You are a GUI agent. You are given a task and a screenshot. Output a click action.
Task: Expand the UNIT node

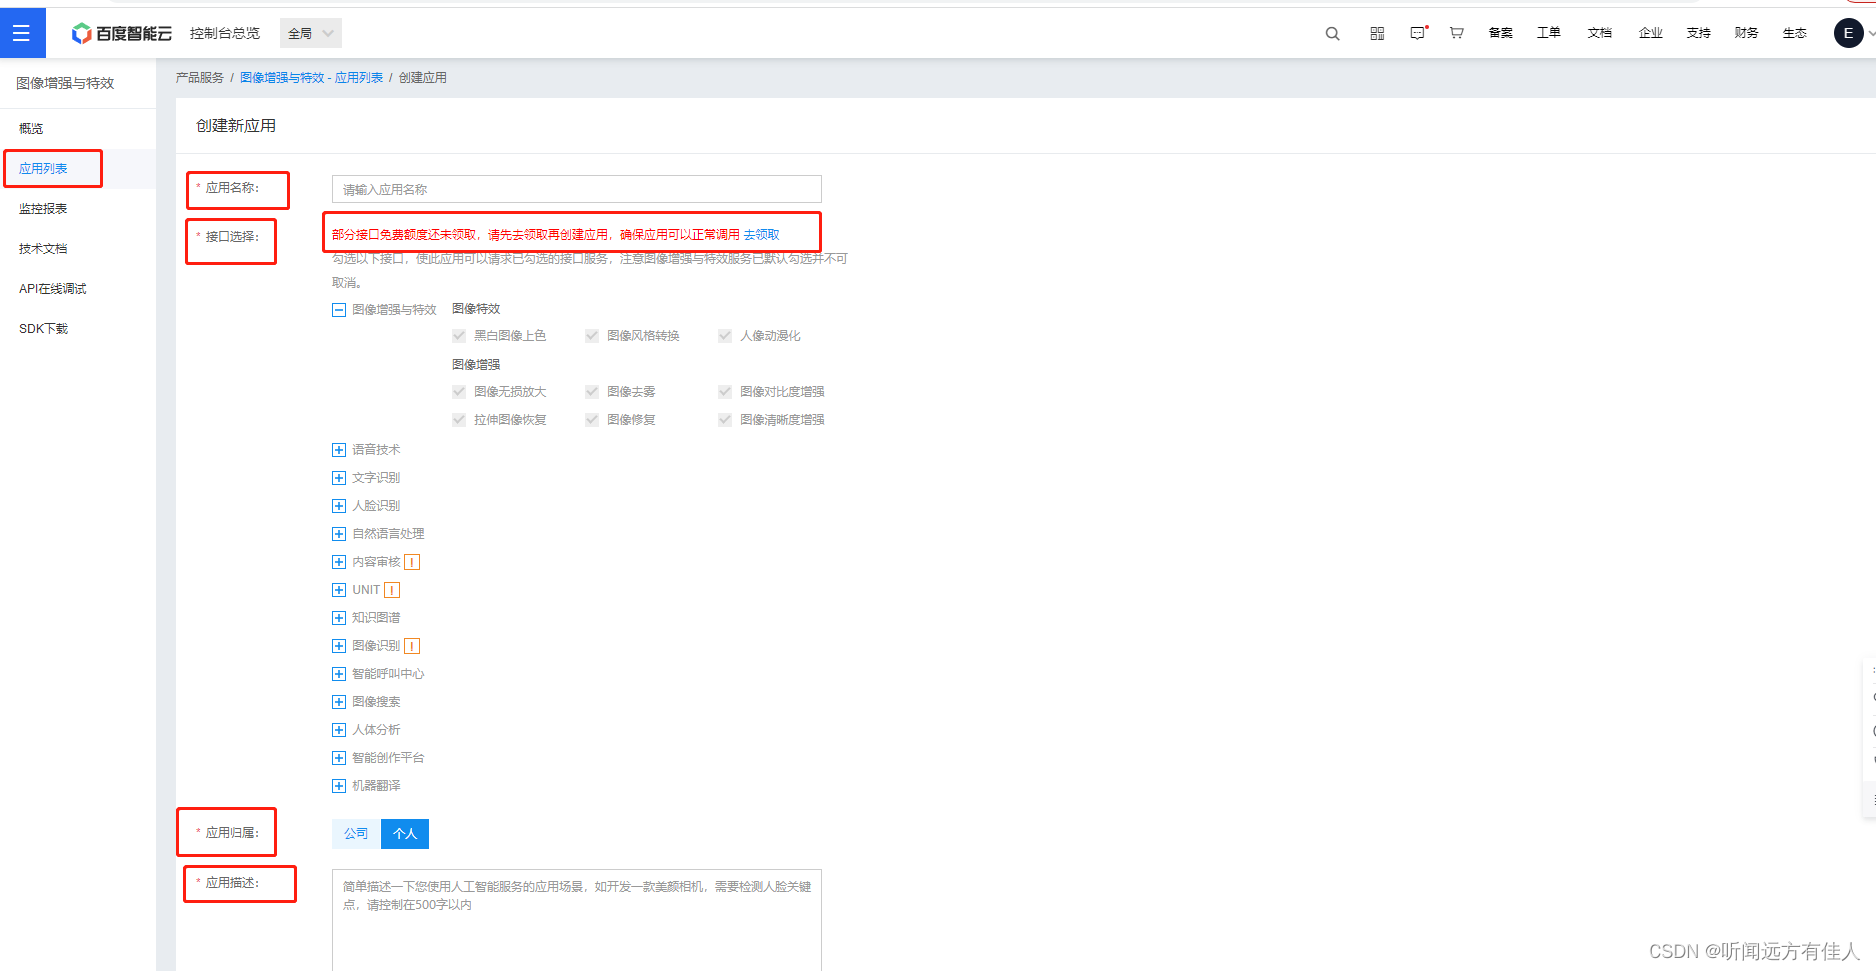point(339,590)
